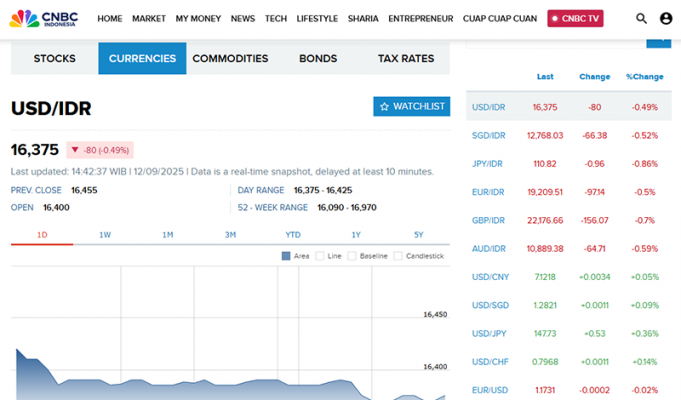Open the SGD/IDR currency pair link
Image resolution: width=681 pixels, height=400 pixels.
[x=489, y=135]
